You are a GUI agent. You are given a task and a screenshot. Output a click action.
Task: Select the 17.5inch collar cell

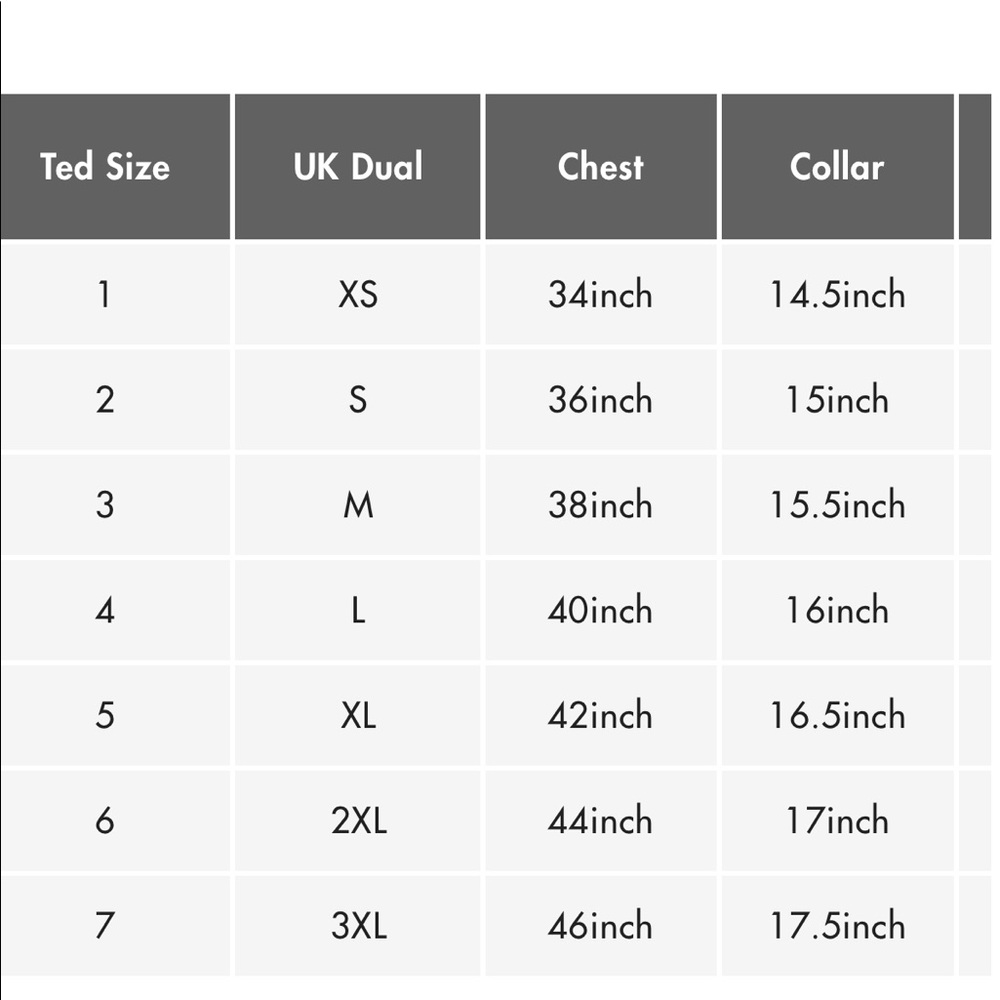pyautogui.click(x=837, y=925)
